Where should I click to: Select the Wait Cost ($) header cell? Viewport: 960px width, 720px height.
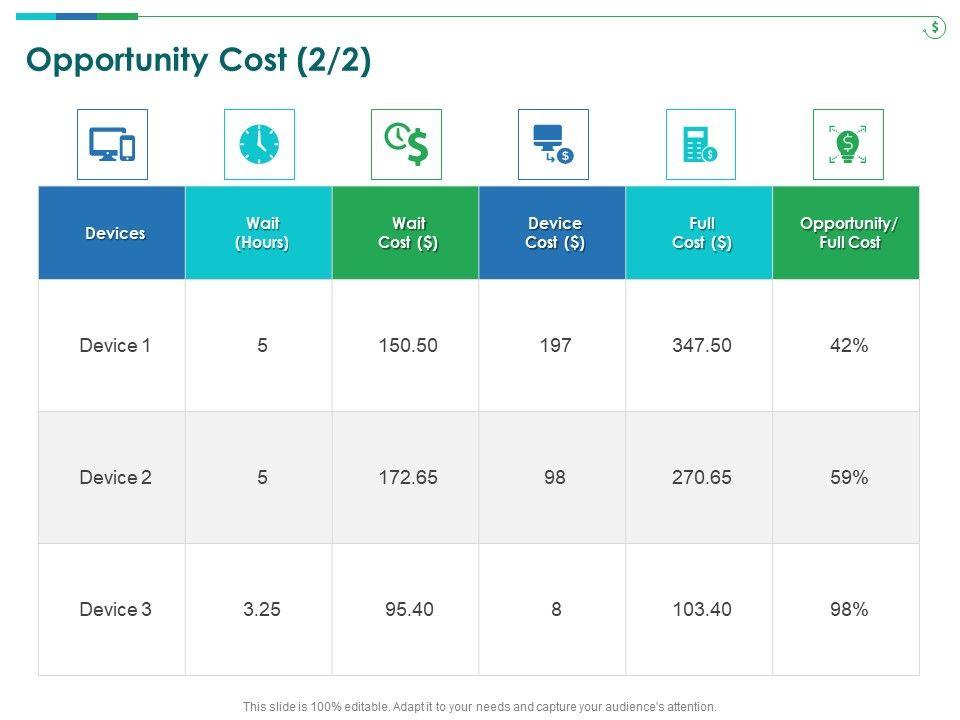pyautogui.click(x=408, y=233)
